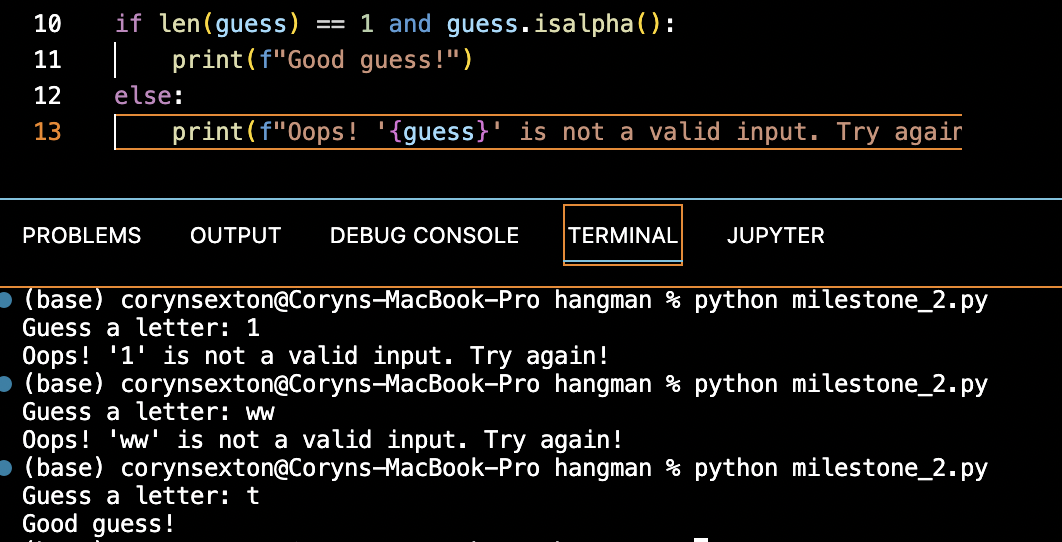
Task: Click the third python milestone_2.py command line
Action: click(505, 468)
